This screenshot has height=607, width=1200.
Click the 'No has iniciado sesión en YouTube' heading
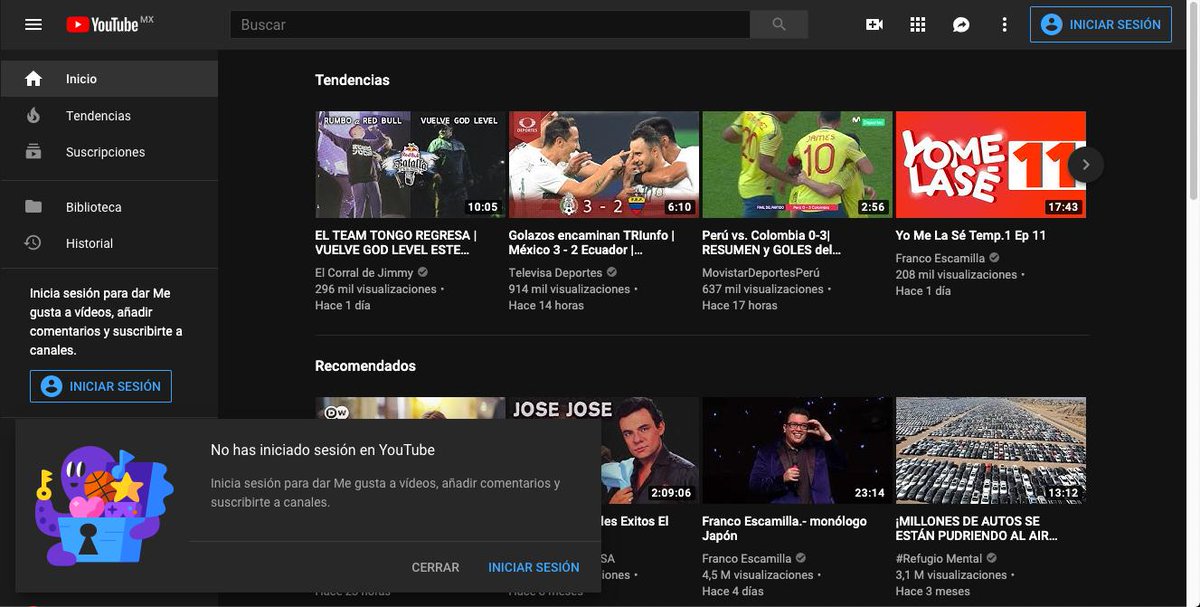[322, 450]
